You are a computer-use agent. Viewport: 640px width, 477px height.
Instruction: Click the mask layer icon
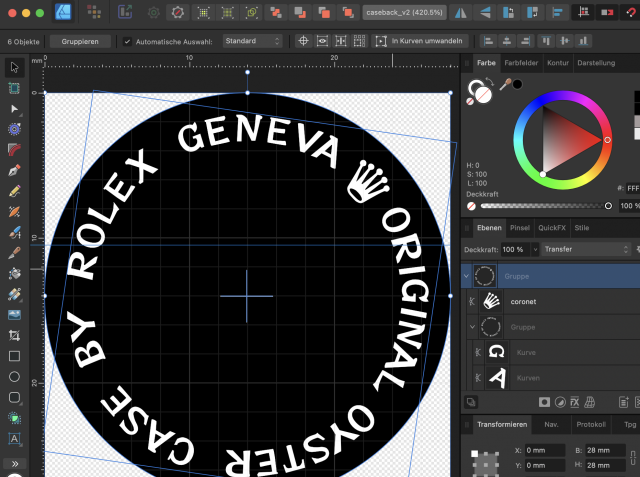pos(544,402)
